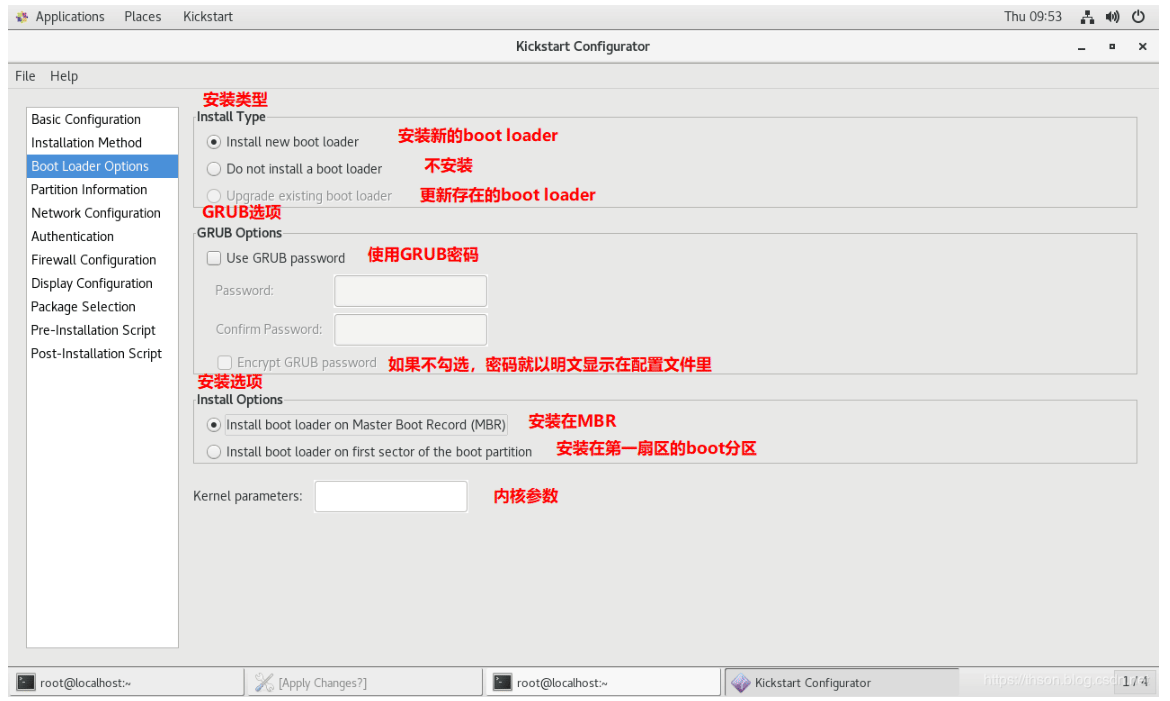The height and width of the screenshot is (701, 1170).
Task: Click the network status icon
Action: 1087,16
